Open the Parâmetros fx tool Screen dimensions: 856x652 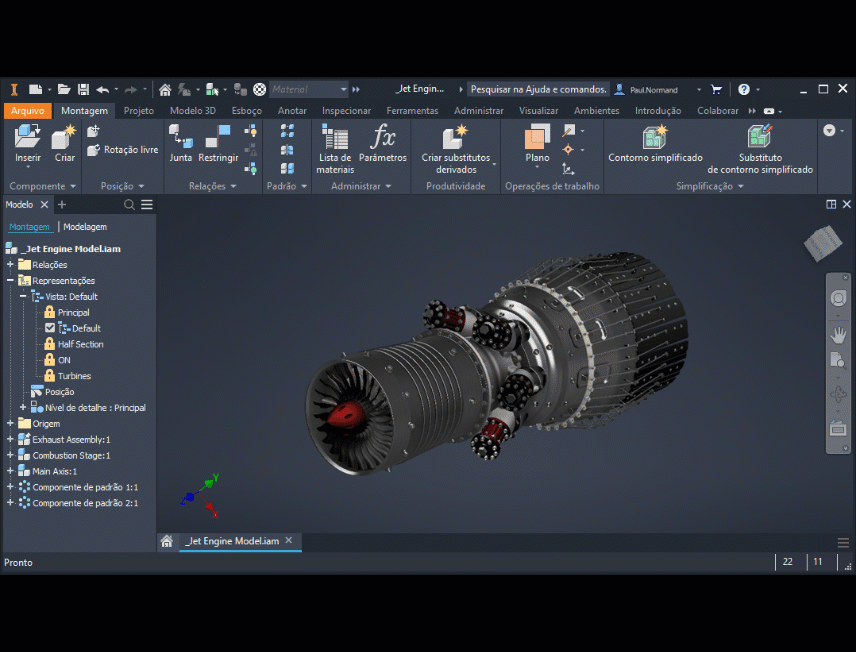coord(383,138)
